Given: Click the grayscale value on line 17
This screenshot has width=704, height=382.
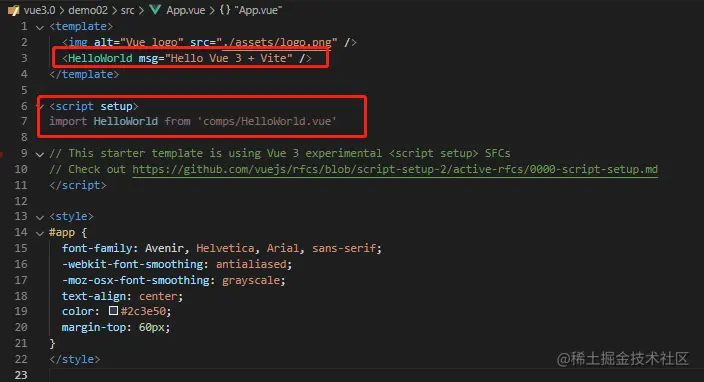Looking at the screenshot, I should click(251, 280).
